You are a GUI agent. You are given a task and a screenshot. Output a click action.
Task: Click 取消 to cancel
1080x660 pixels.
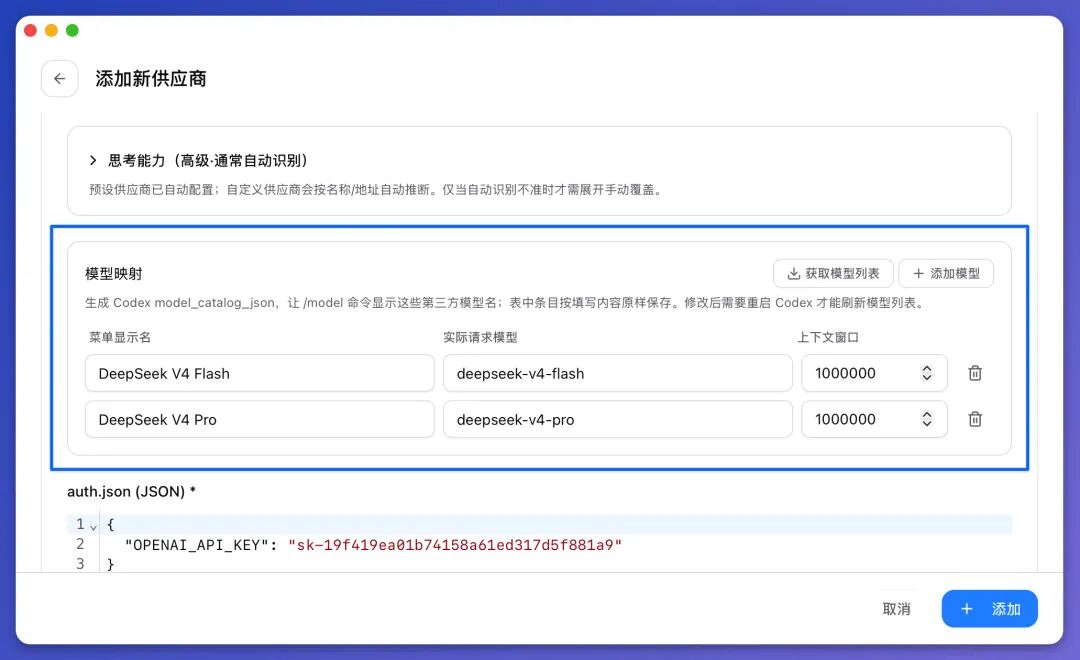[896, 609]
